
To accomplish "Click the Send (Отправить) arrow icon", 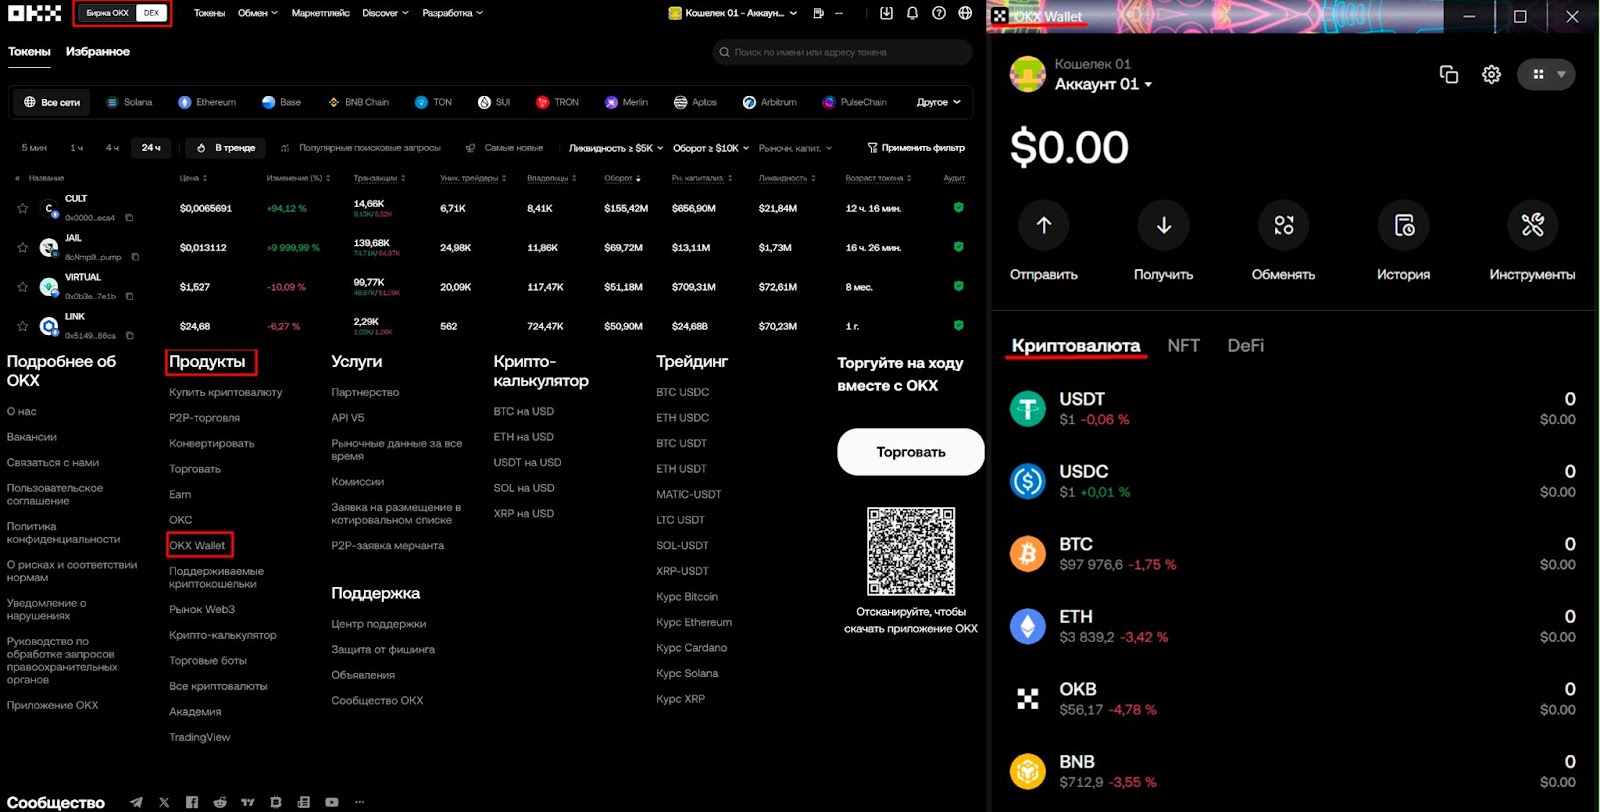I will 1044,225.
